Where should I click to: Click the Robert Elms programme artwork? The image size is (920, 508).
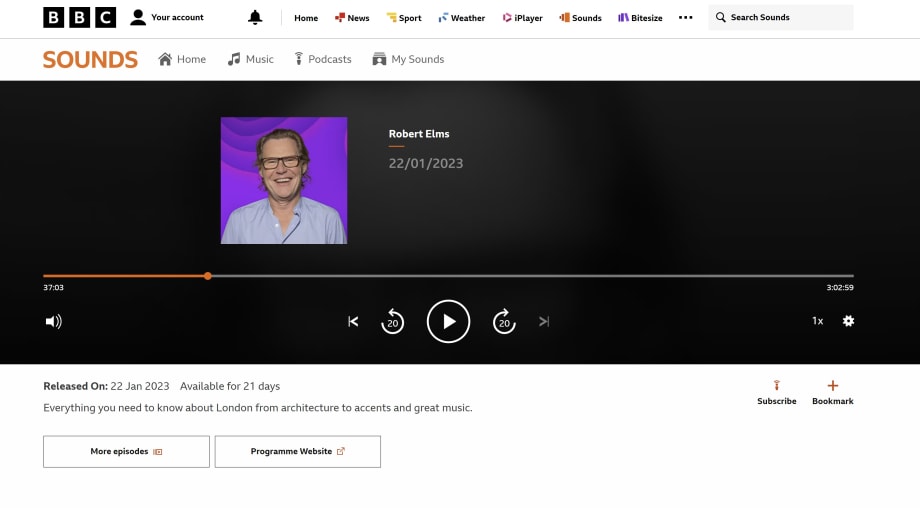coord(284,181)
